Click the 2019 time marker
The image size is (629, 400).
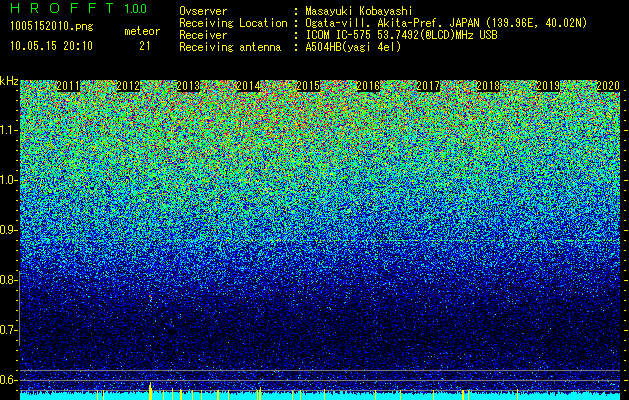[x=548, y=86]
